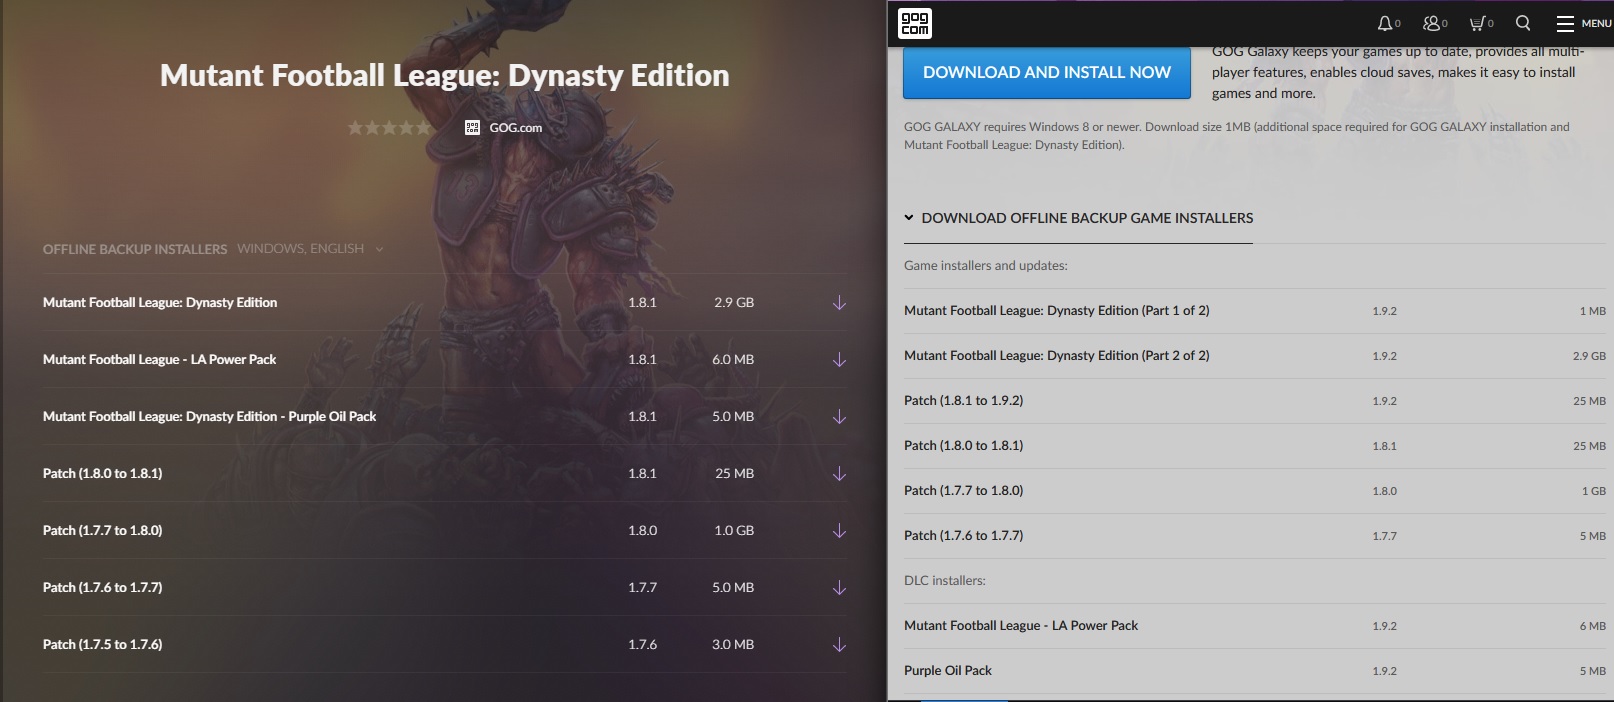Click GOG.com publisher link text
The image size is (1614, 702).
[x=516, y=128]
